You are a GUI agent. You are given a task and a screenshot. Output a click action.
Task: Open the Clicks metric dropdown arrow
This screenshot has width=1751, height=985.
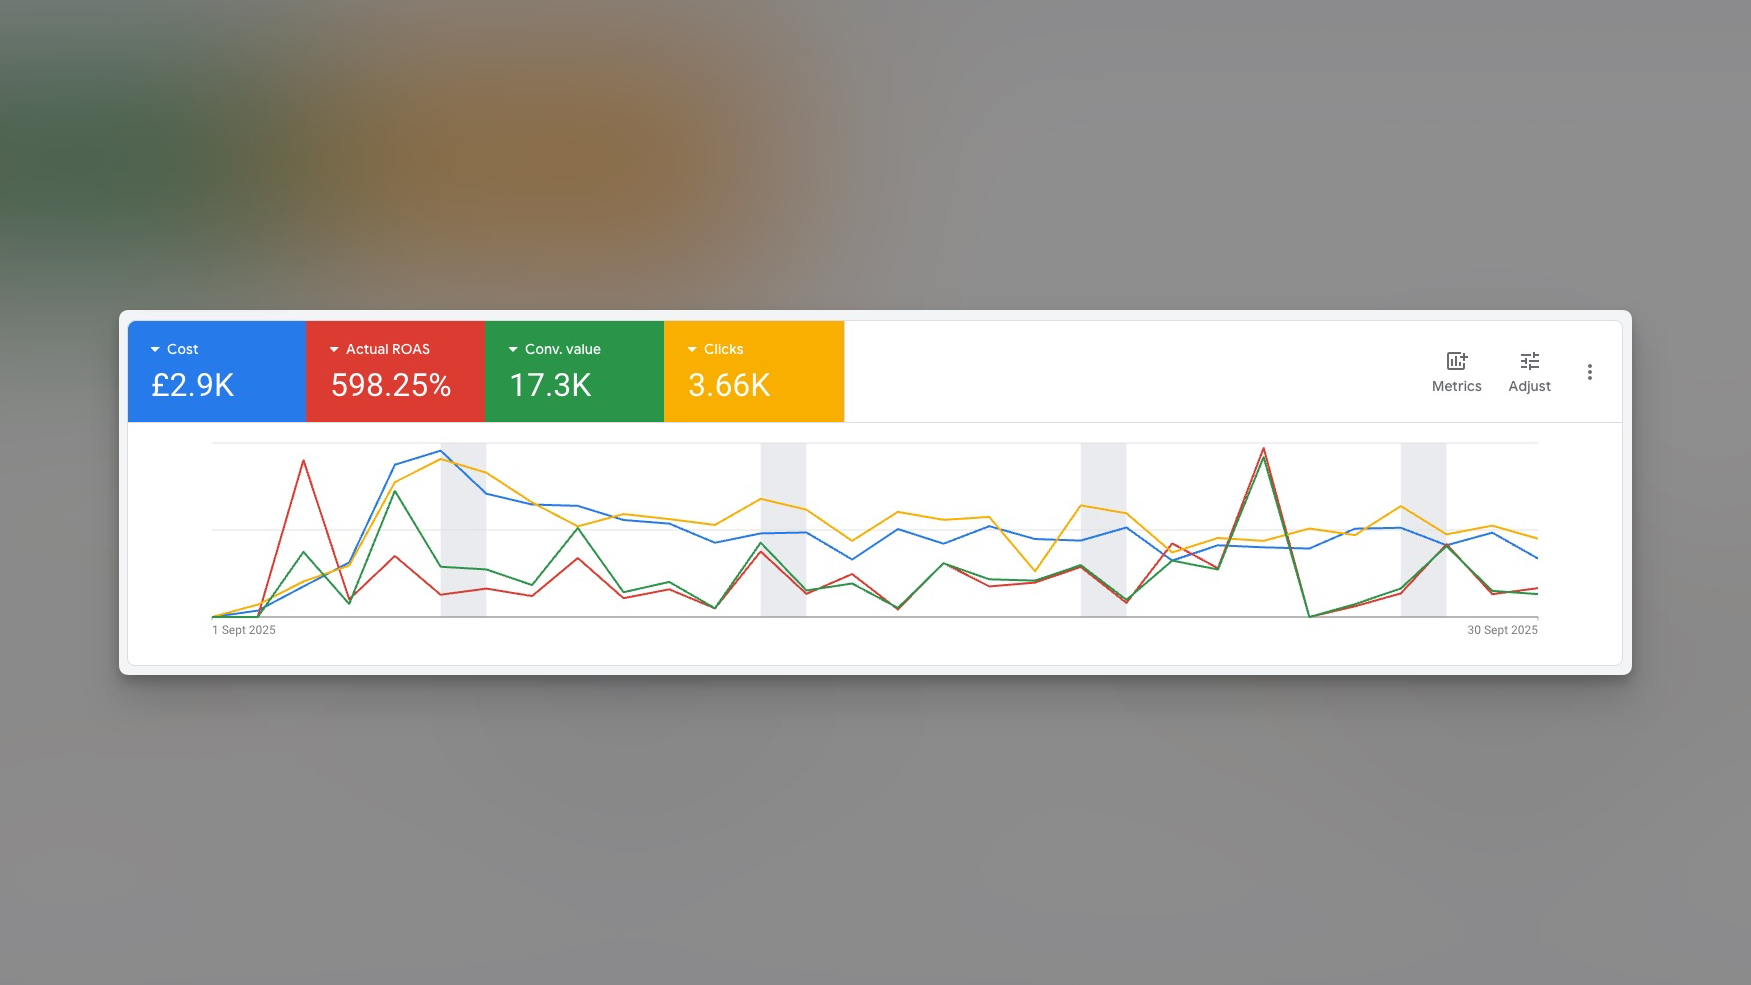tap(692, 350)
